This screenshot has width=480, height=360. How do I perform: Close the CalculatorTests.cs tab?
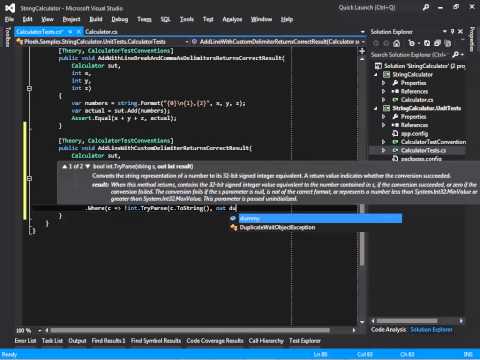(79, 32)
